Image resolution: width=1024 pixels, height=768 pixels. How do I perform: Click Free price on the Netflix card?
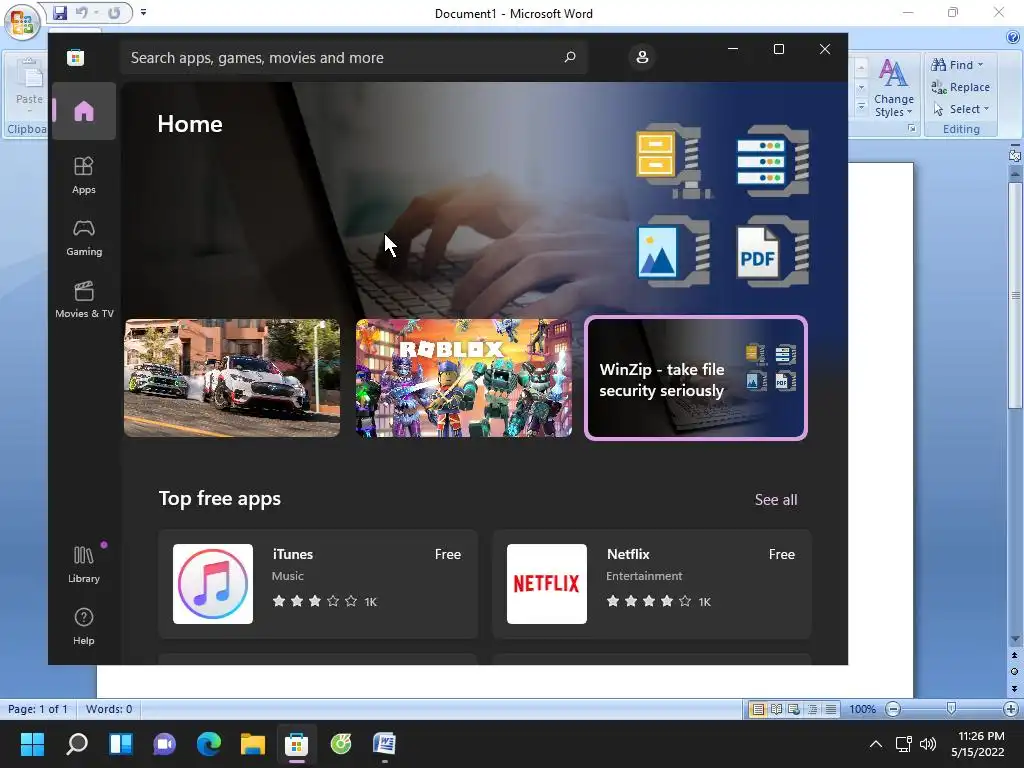[x=782, y=554]
